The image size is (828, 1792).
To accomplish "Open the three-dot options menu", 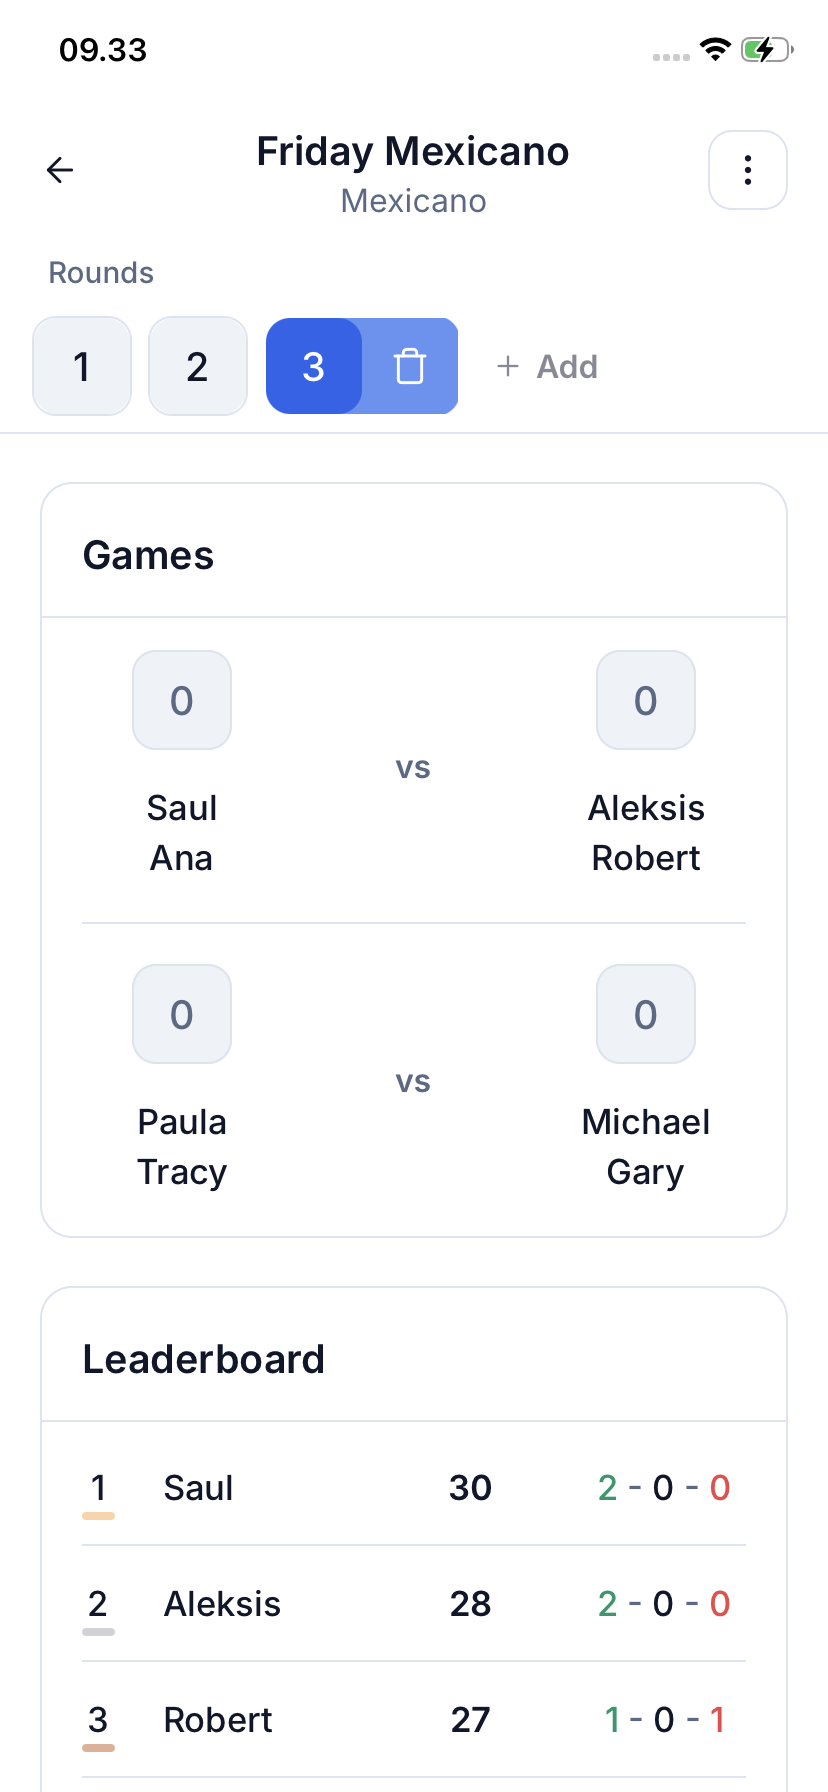I will (747, 171).
